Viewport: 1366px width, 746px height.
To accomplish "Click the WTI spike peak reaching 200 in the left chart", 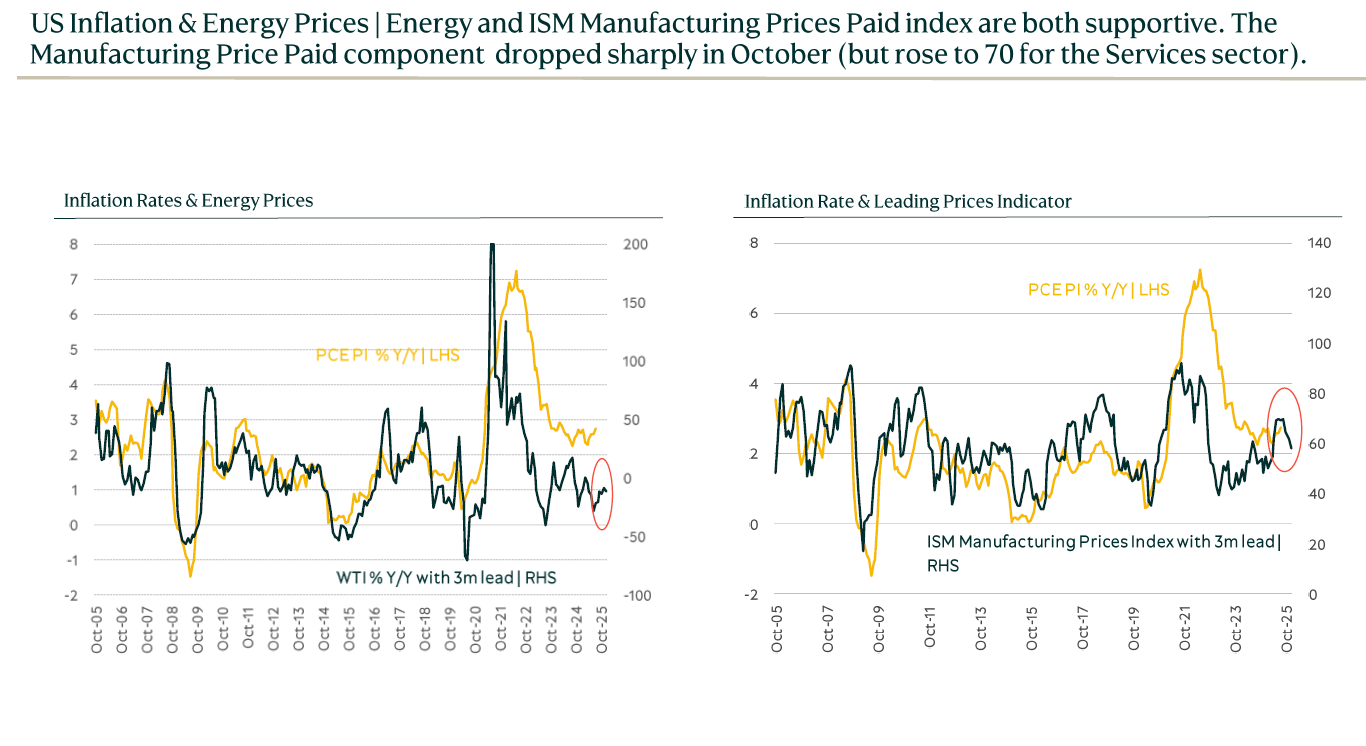I will click(x=491, y=246).
